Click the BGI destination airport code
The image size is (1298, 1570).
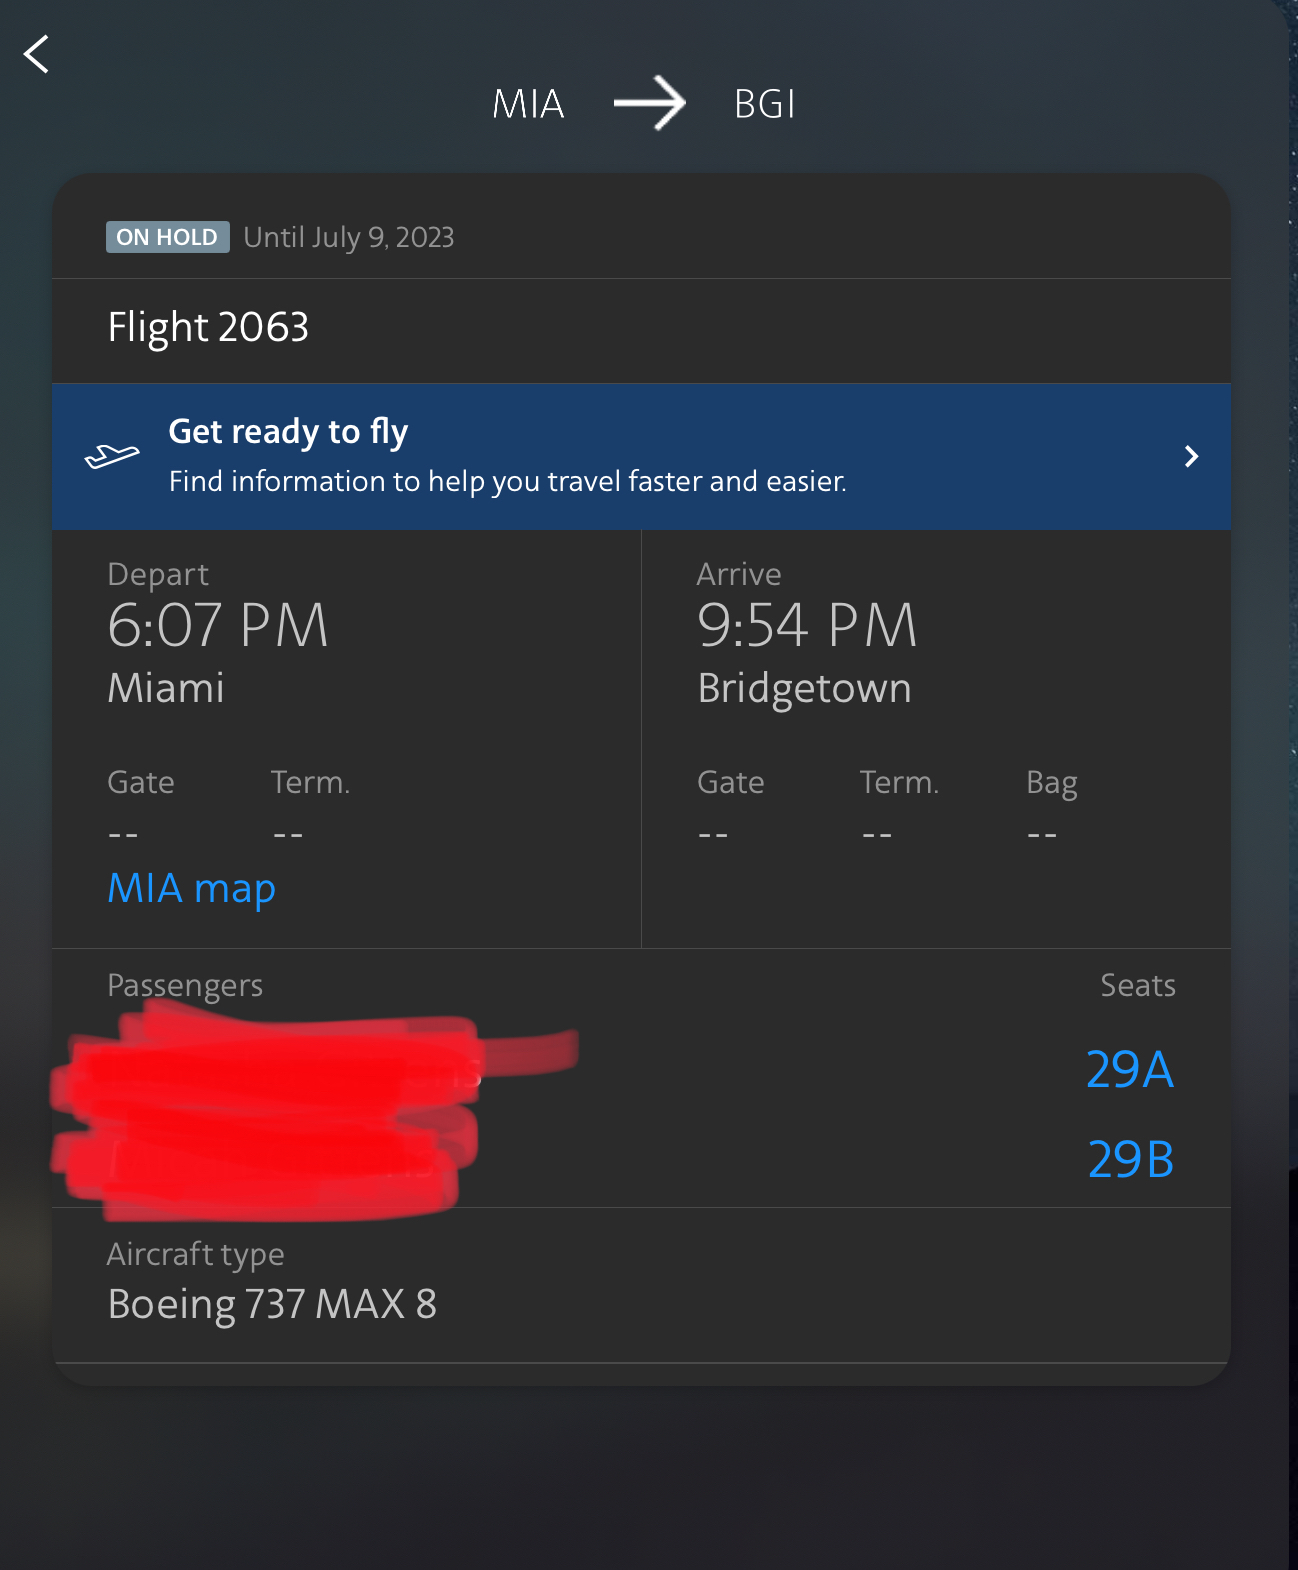[x=764, y=104]
